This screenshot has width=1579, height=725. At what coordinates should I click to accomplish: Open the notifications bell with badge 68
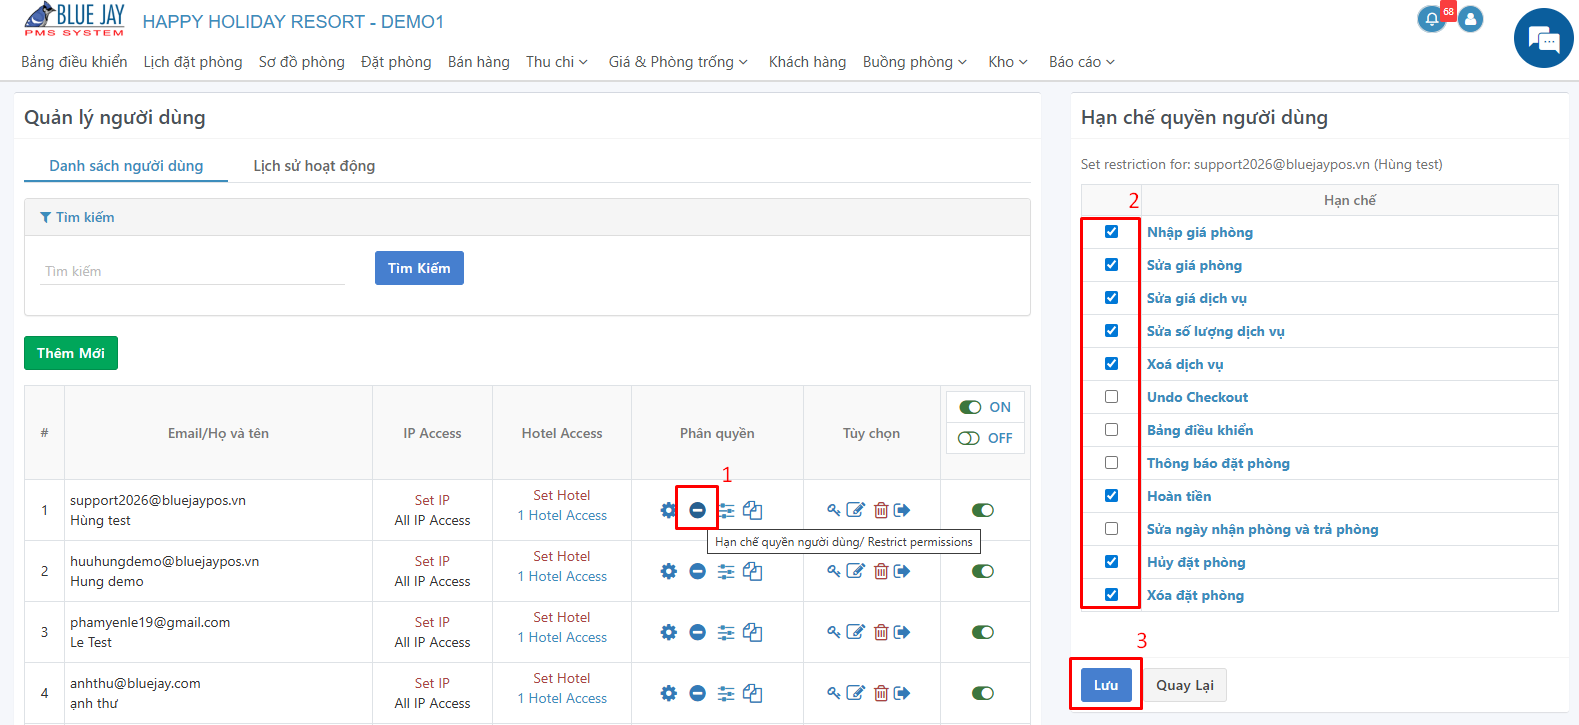tap(1432, 19)
